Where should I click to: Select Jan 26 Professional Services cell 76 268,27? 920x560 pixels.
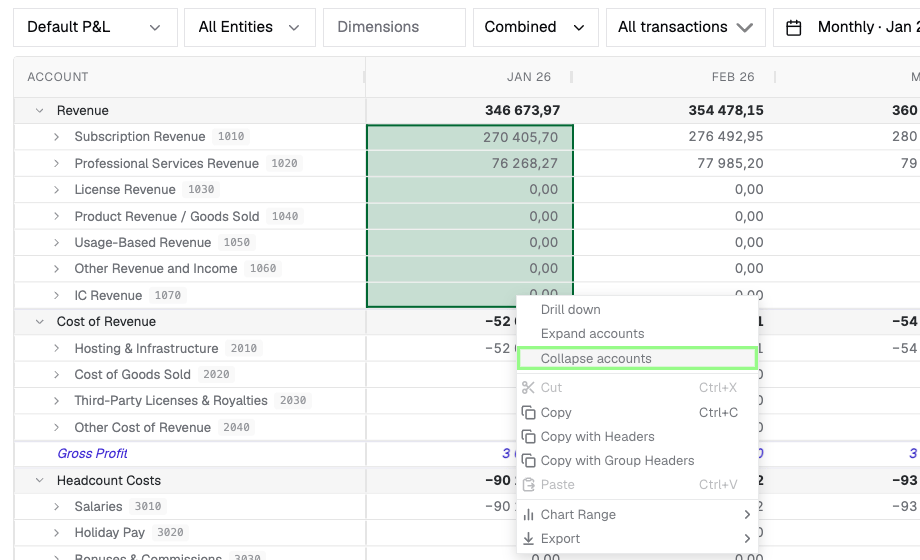tap(470, 163)
